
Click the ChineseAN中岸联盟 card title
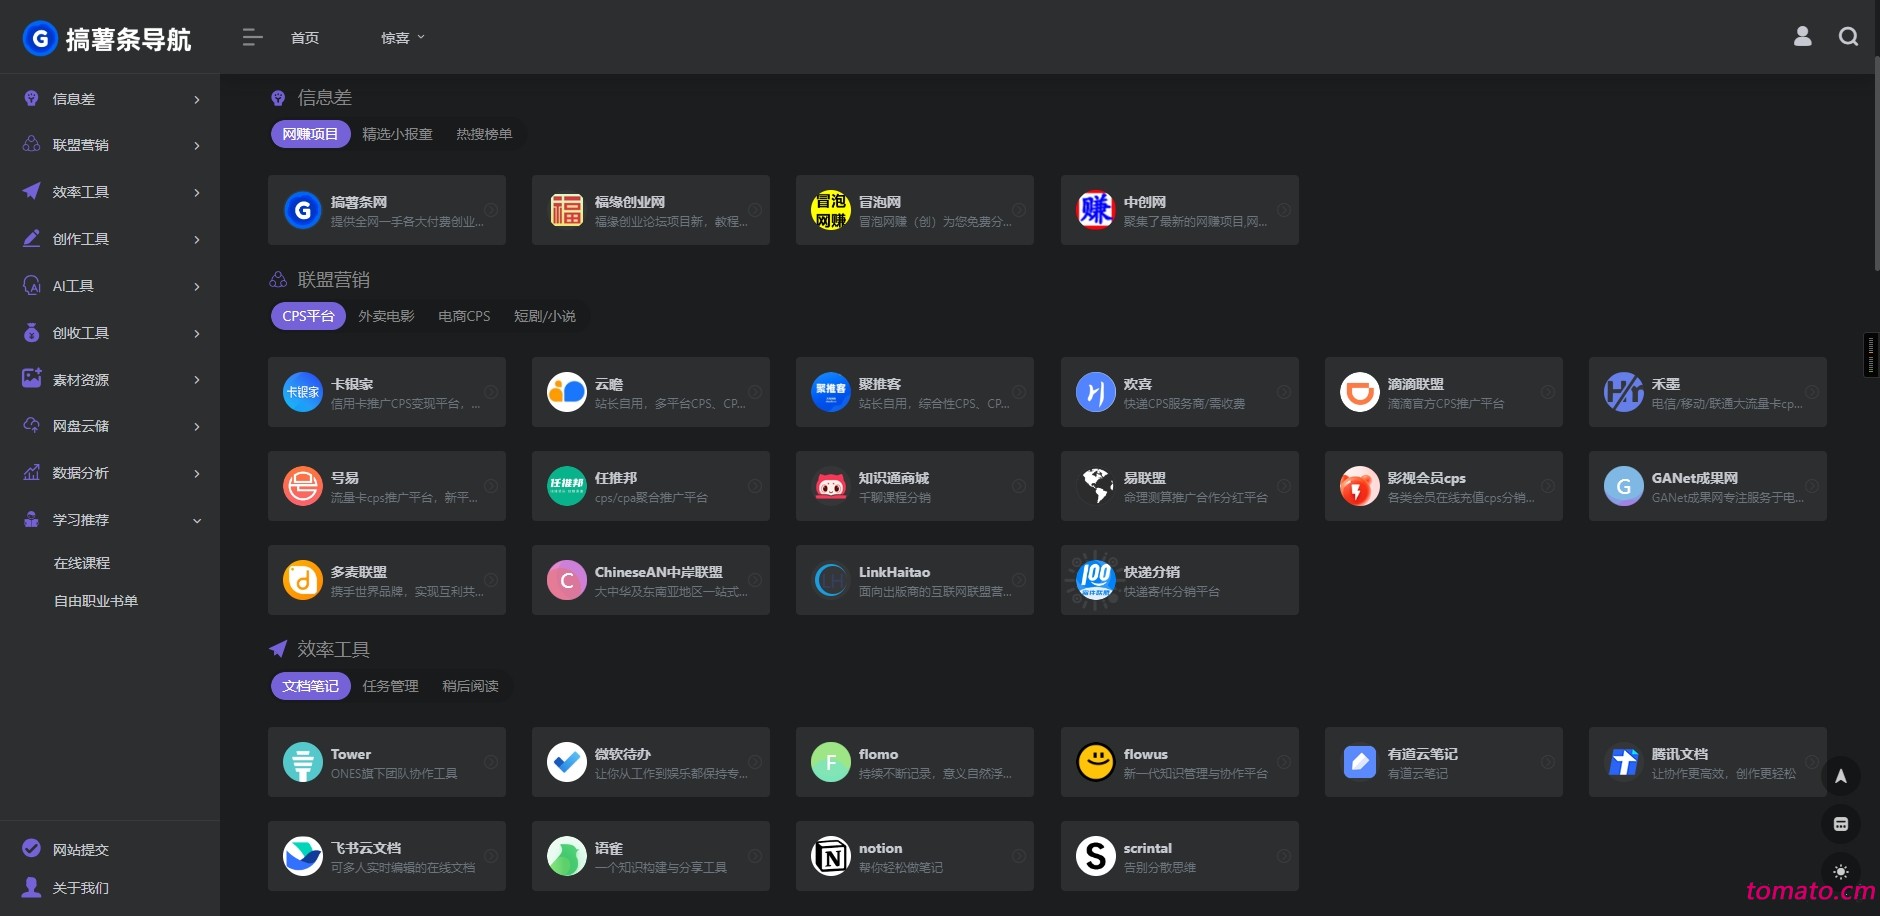[658, 572]
